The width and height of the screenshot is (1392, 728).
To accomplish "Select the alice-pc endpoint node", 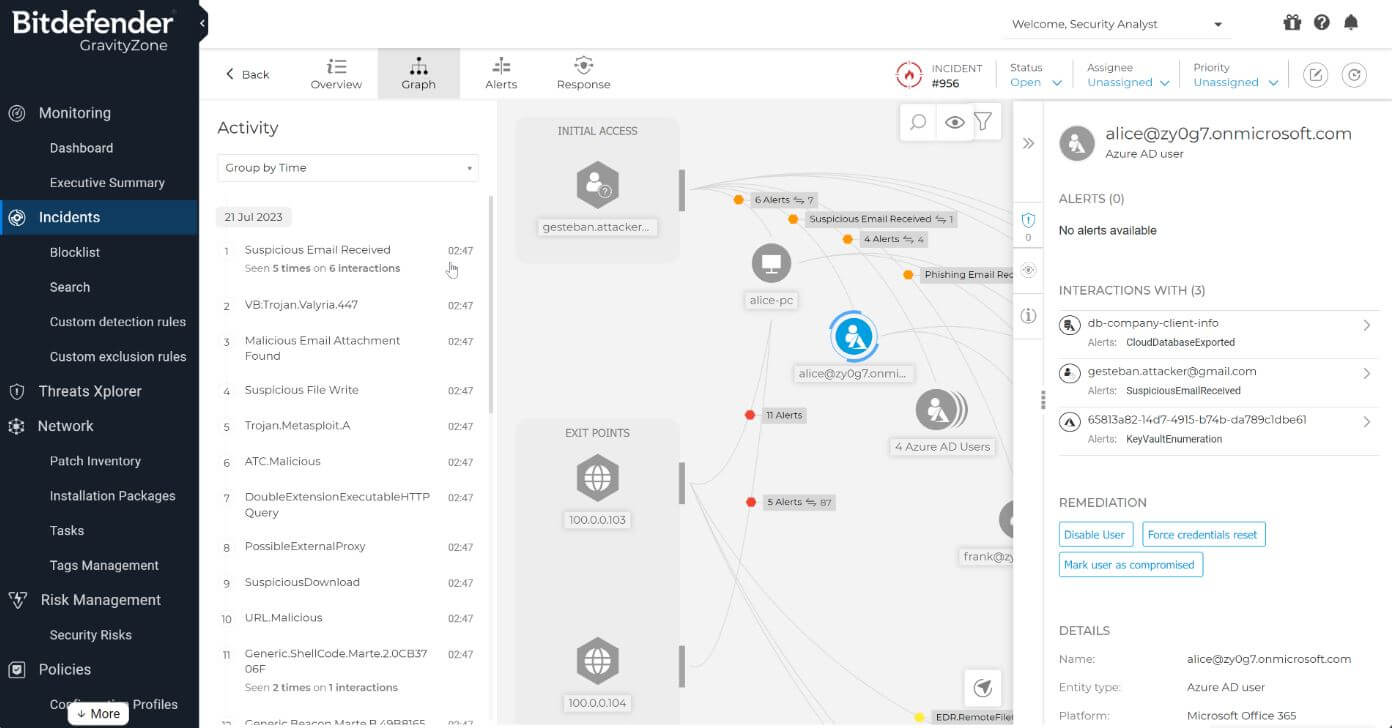I will tap(771, 264).
